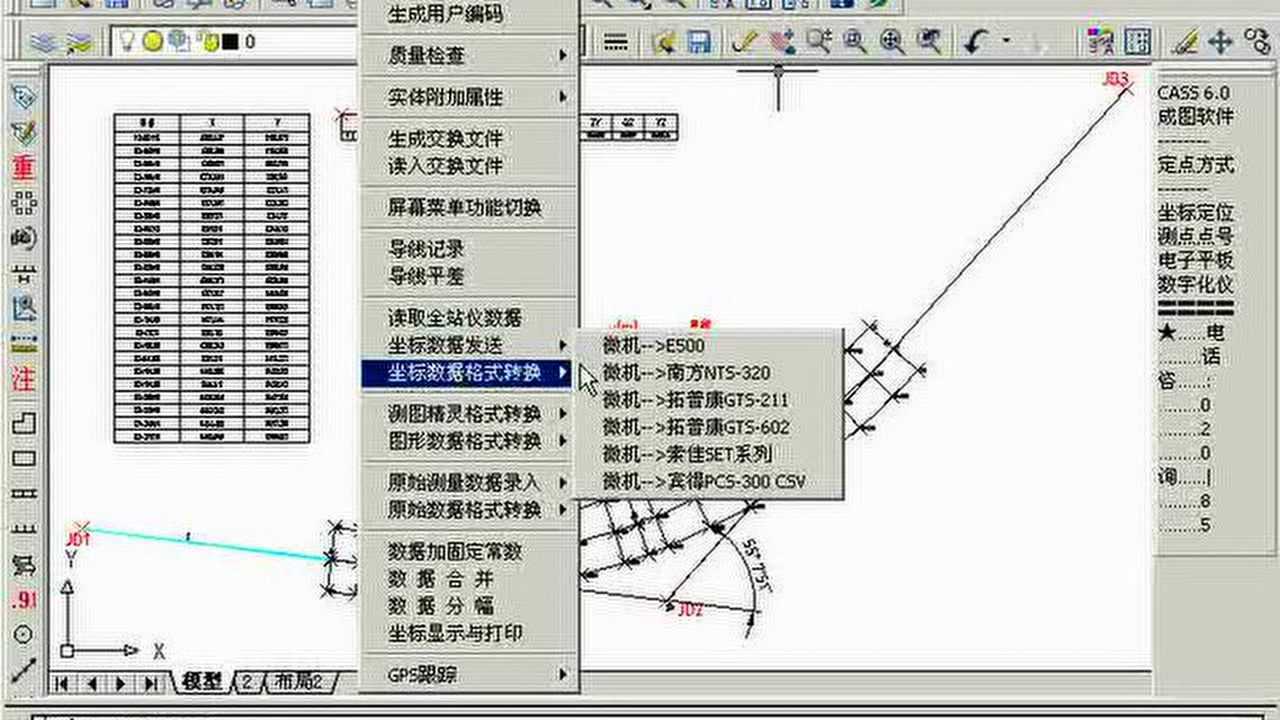Choose 读取全站仪数据 menu entry
Viewport: 1280px width, 720px height.
point(469,318)
